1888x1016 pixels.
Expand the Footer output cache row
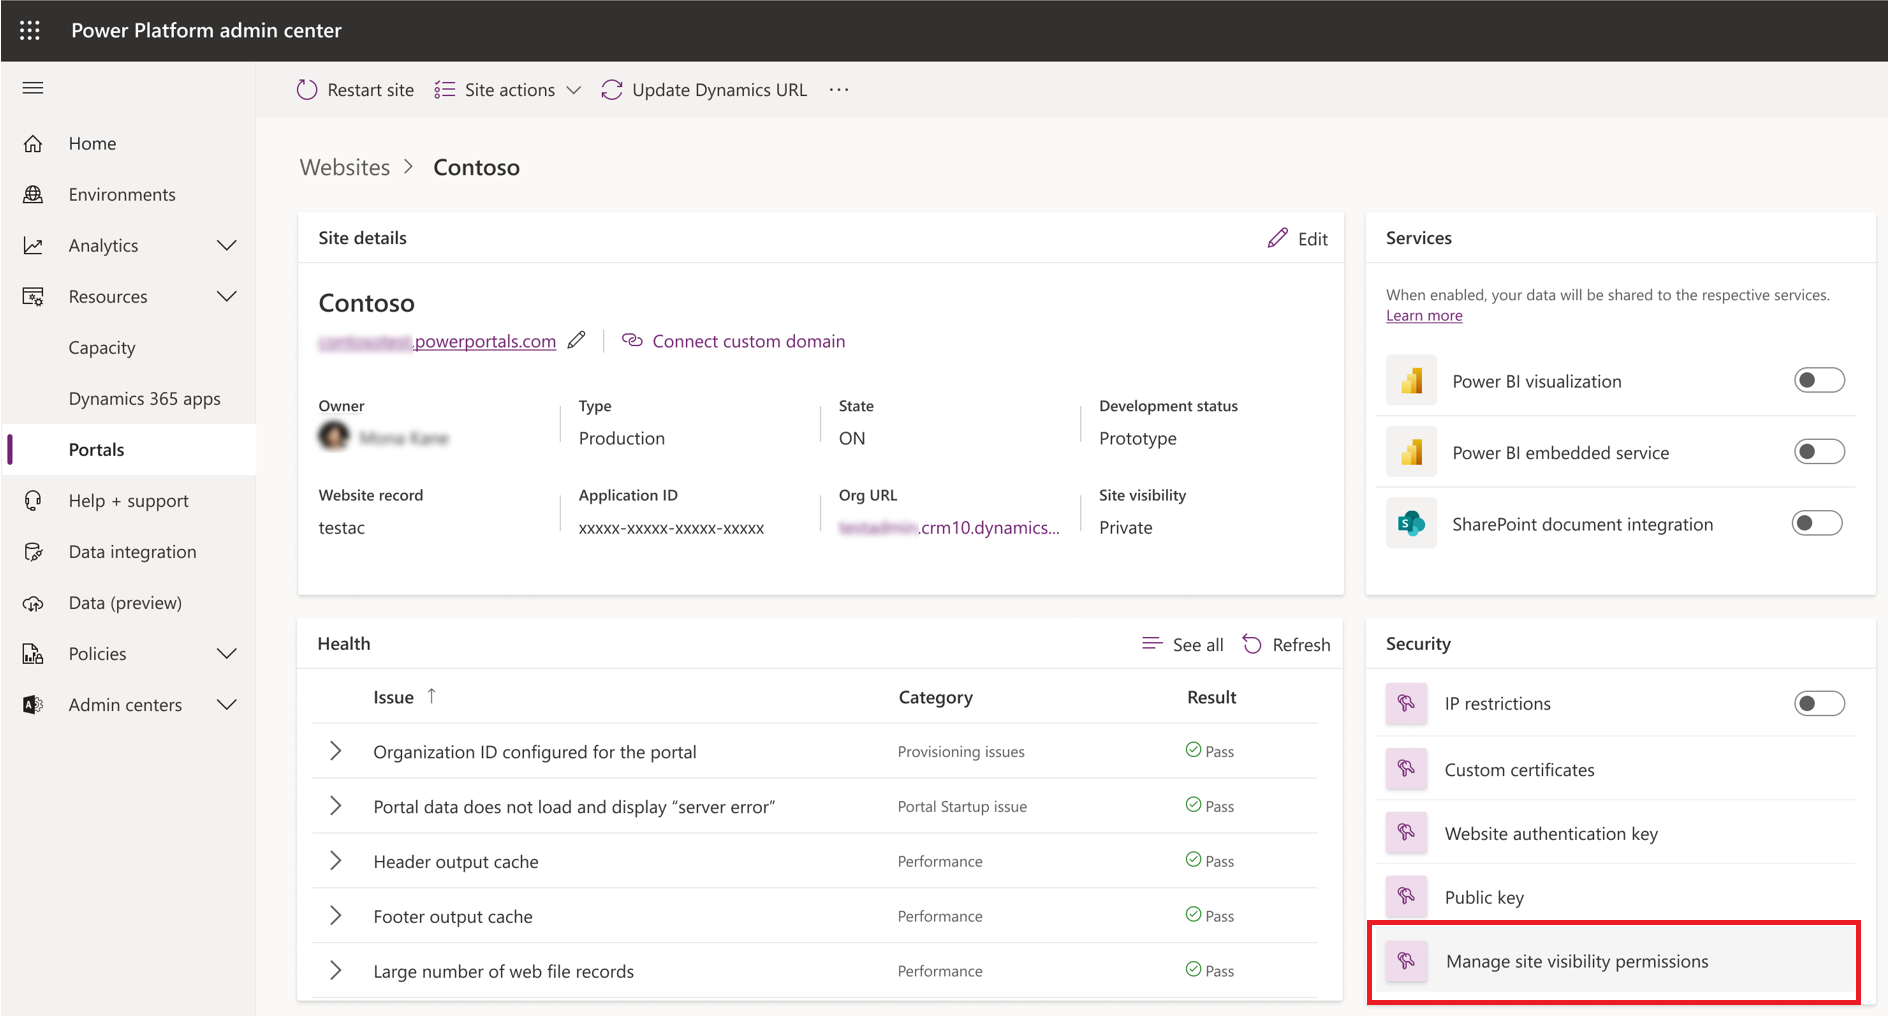coord(336,916)
